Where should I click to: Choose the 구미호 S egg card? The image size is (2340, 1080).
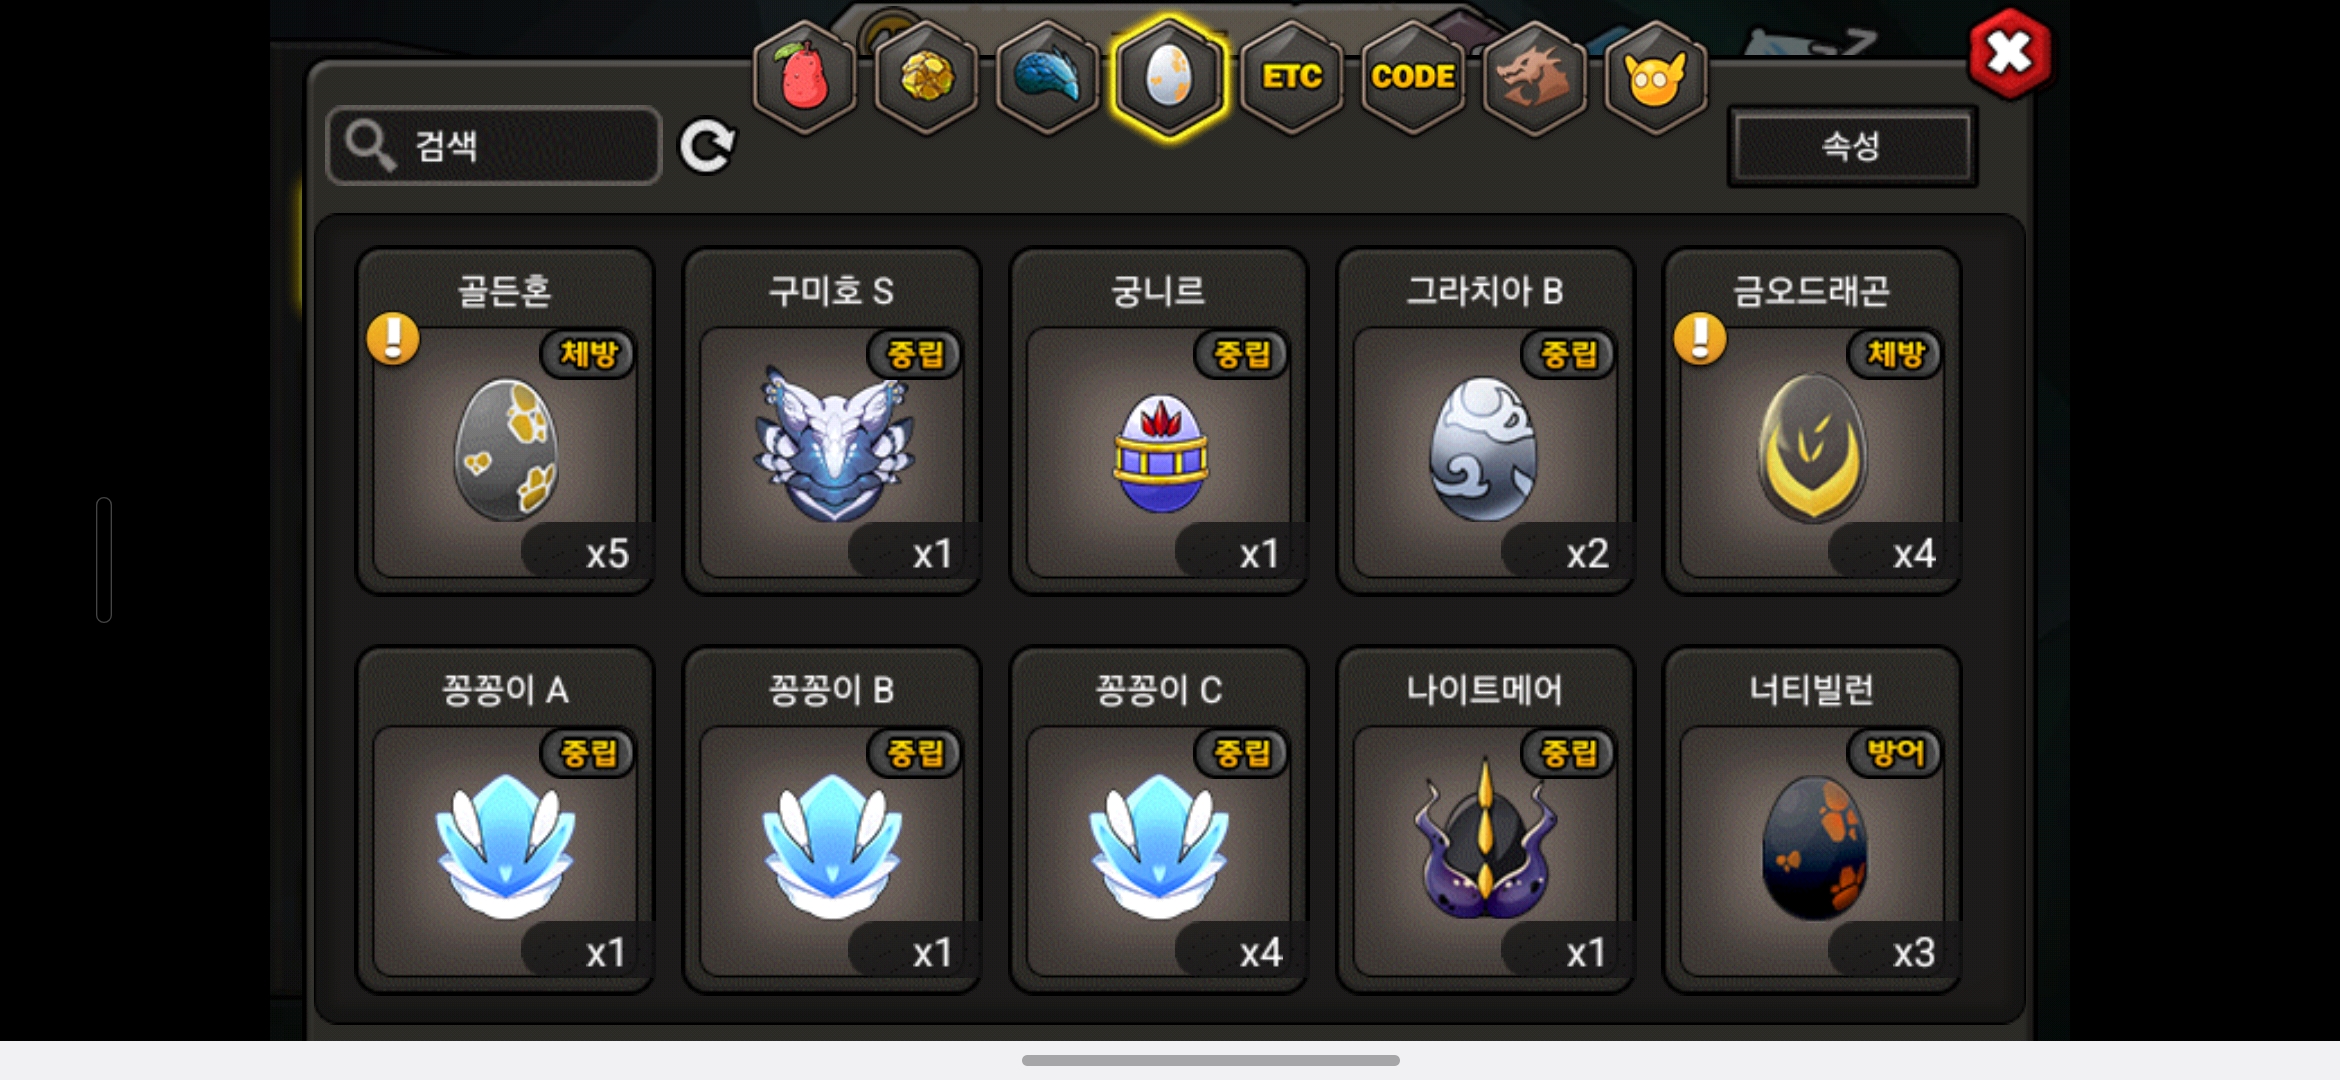(832, 421)
